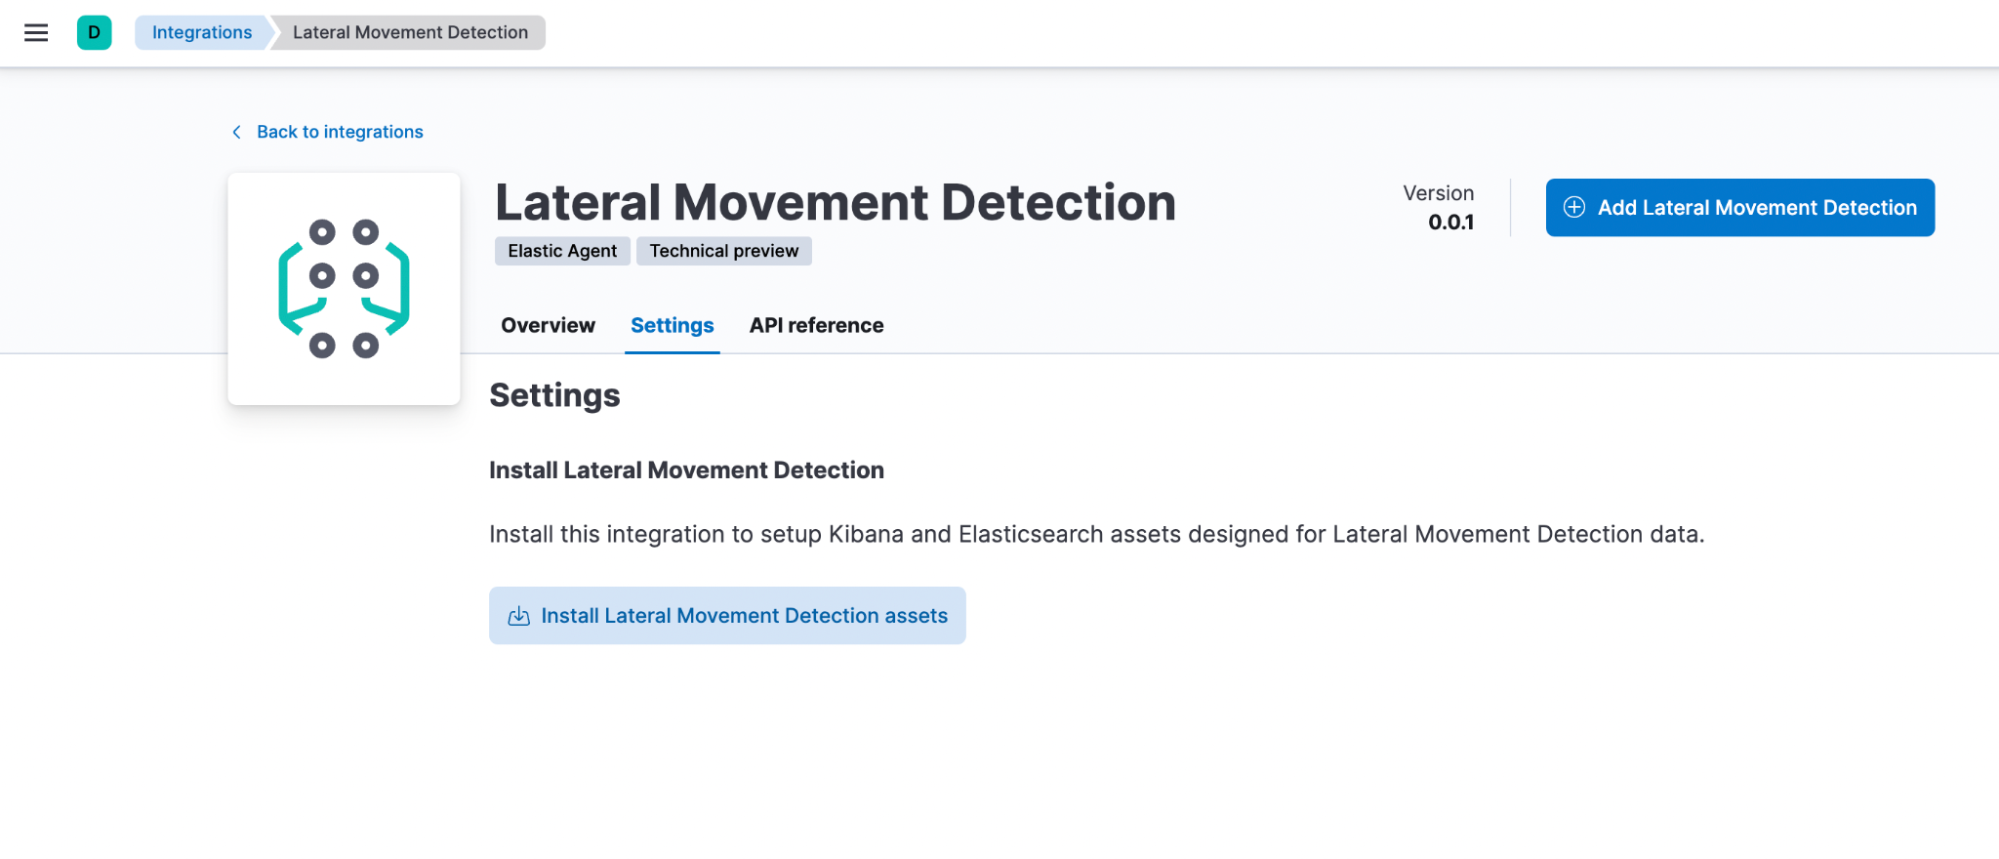This screenshot has height=859, width=1999.
Task: Switch to the Overview tab
Action: coord(548,325)
